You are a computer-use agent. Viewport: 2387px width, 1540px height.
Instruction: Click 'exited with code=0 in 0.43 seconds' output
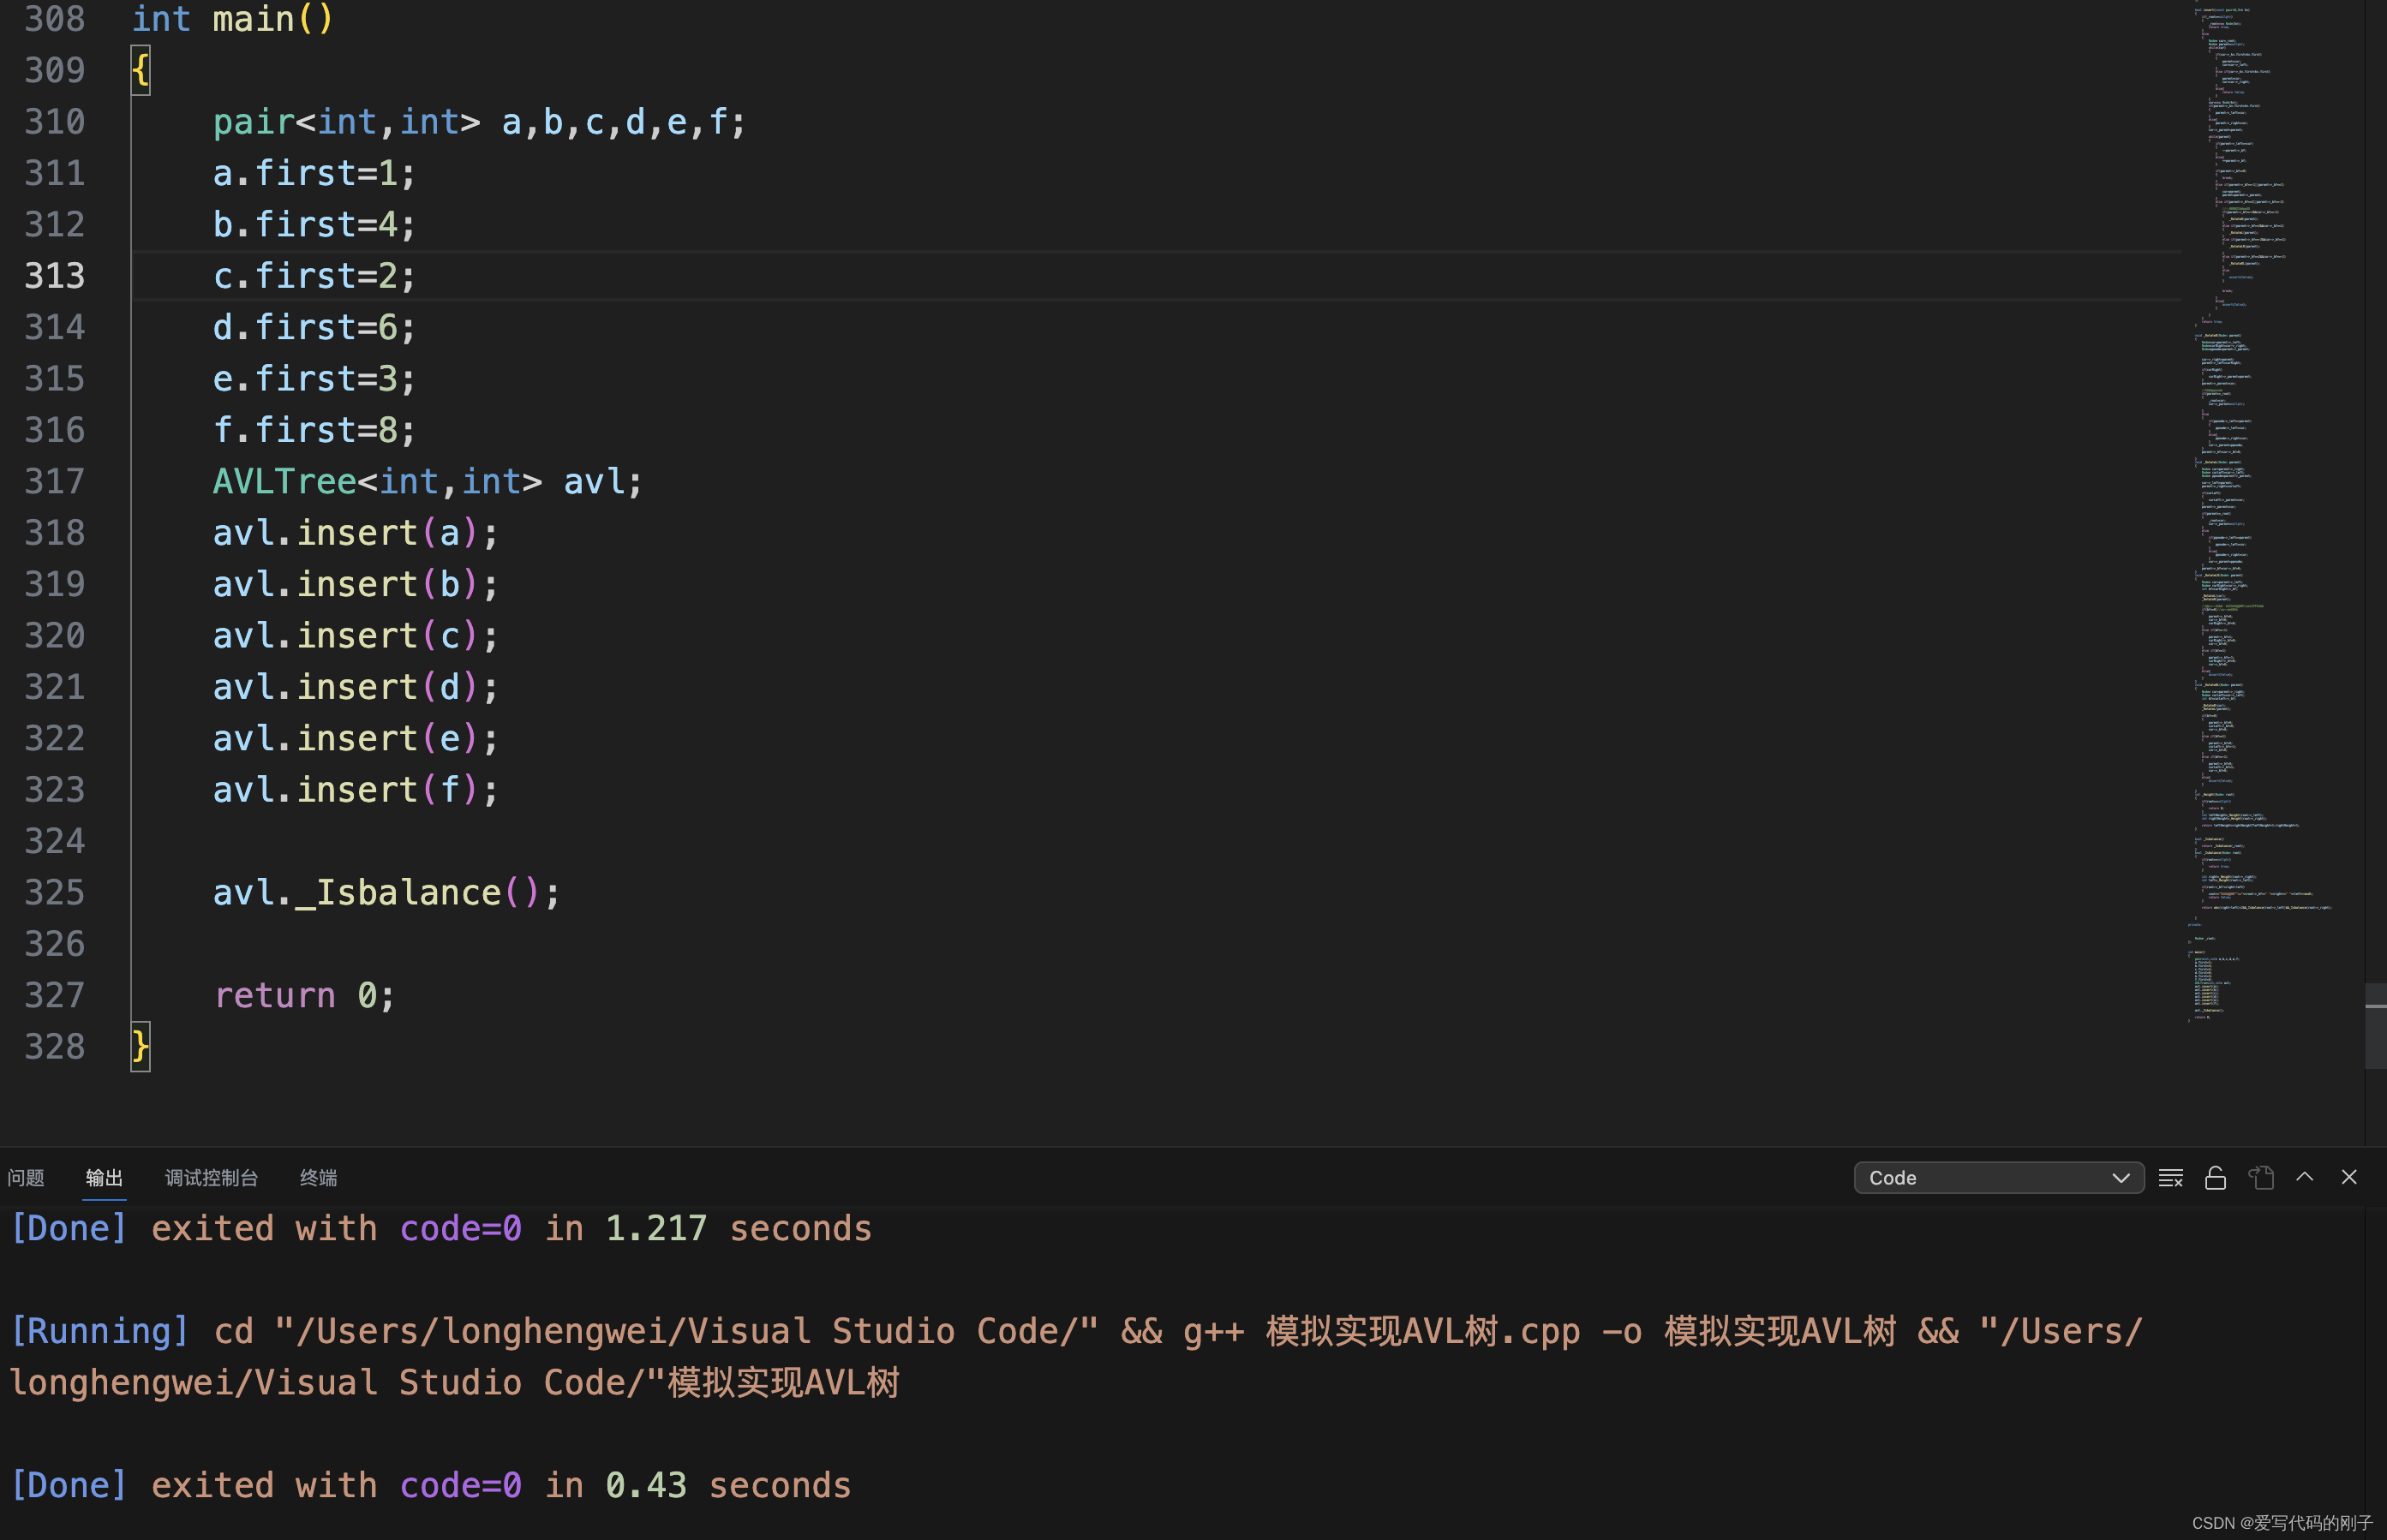pos(501,1485)
